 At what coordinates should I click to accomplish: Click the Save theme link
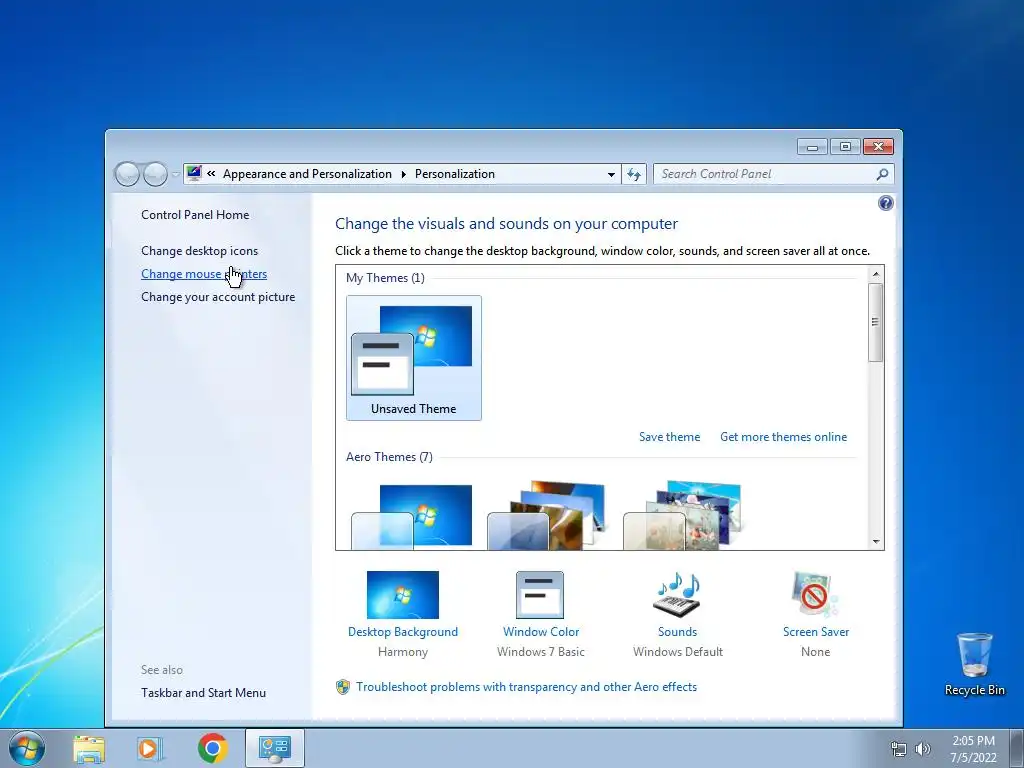(x=669, y=437)
